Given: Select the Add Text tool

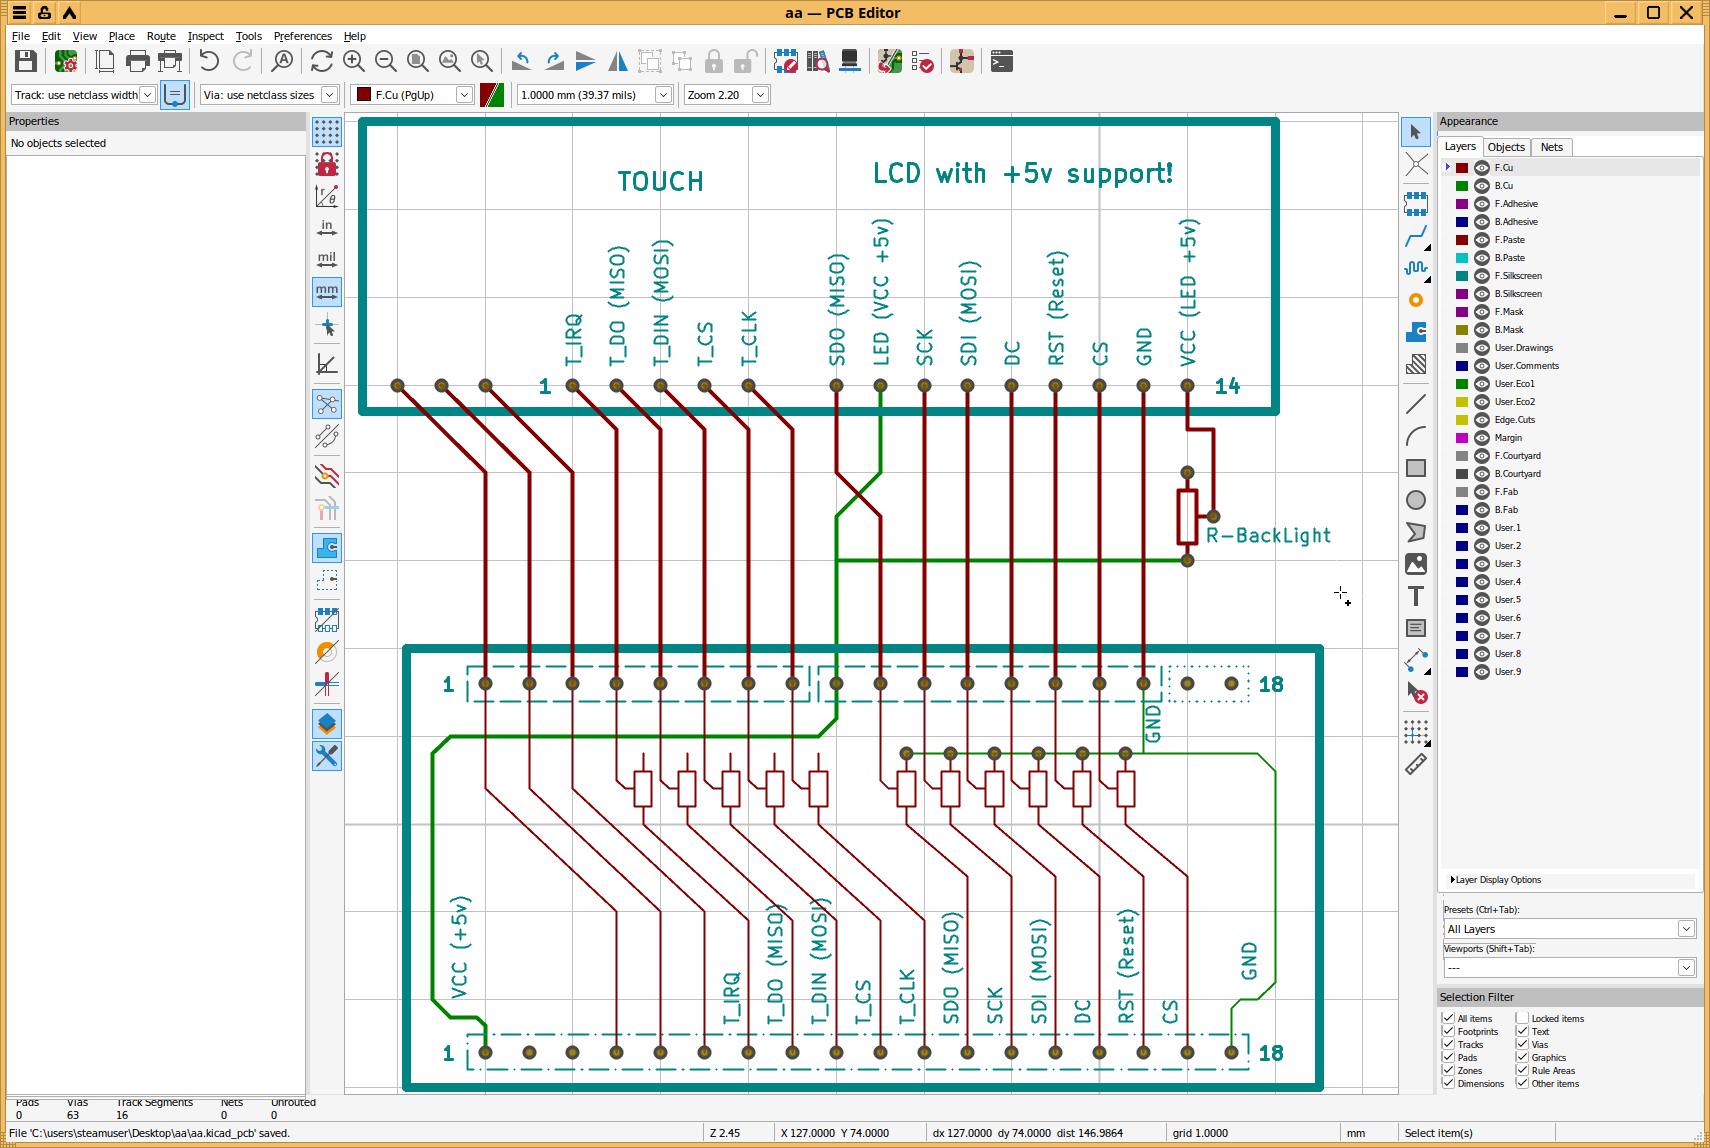Looking at the screenshot, I should point(1416,597).
